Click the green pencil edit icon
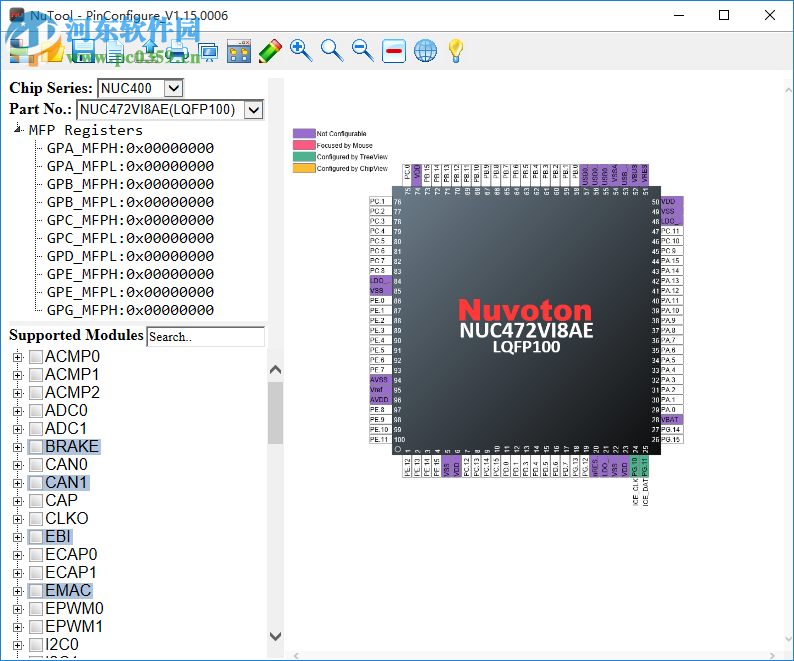The width and height of the screenshot is (794, 661). [270, 51]
